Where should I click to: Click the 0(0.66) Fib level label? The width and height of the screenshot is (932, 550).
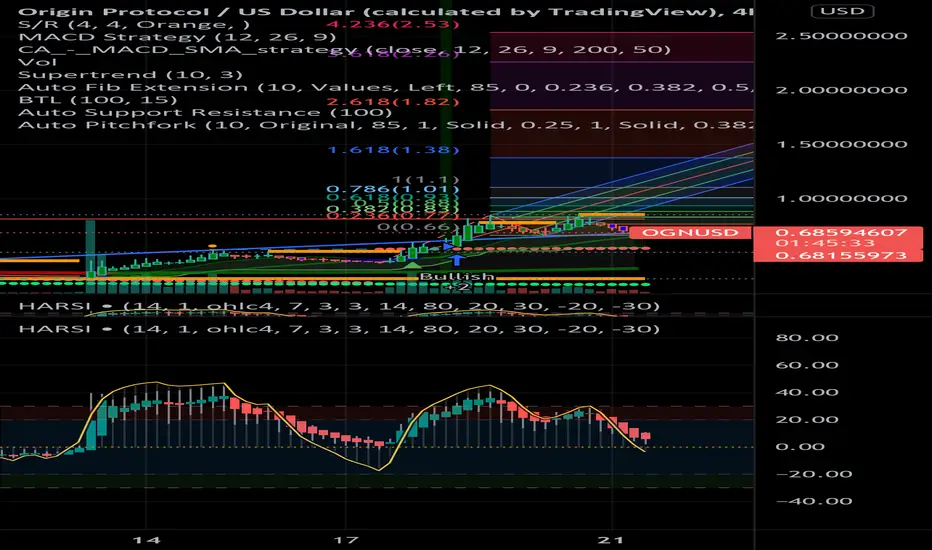pyautogui.click(x=418, y=227)
